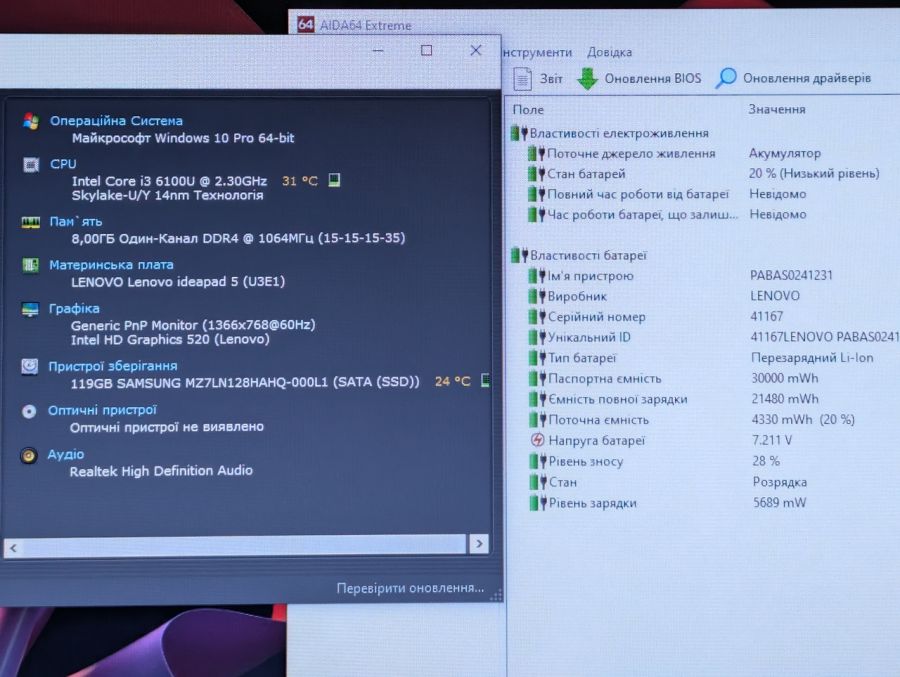900x677 pixels.
Task: Click the SSD temperature sensor icon next to 24 °C
Action: (x=485, y=380)
